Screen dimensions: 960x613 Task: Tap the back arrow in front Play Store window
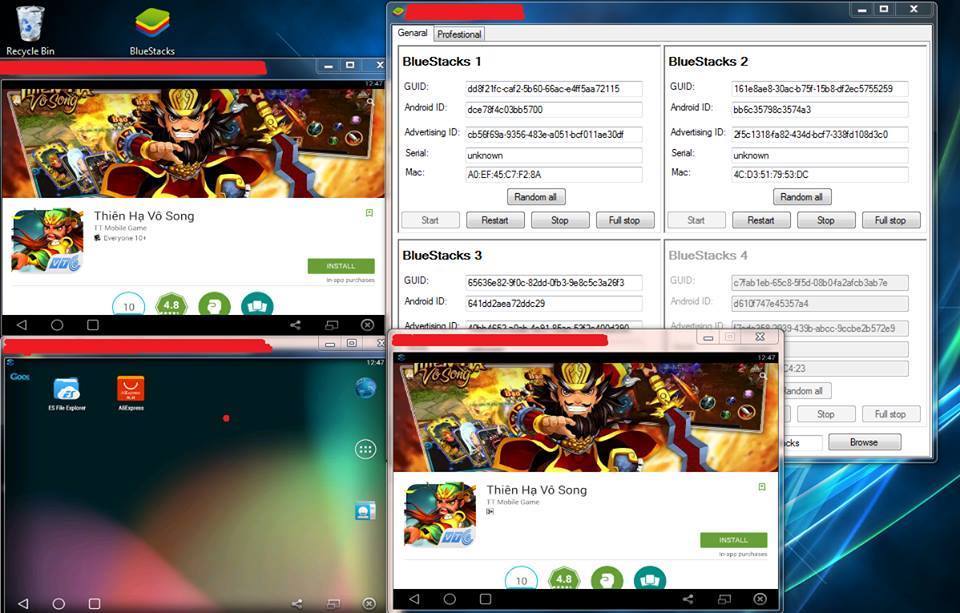tap(414, 598)
